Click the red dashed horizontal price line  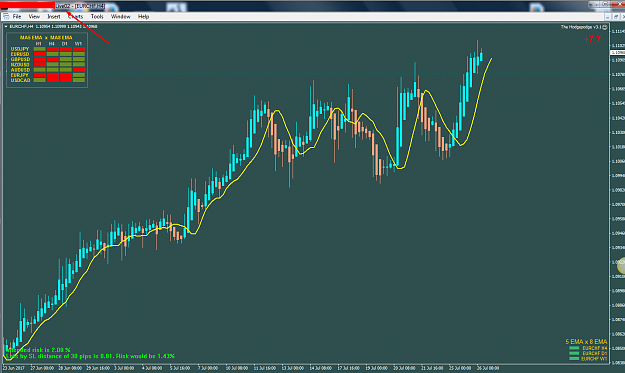coord(306,74)
